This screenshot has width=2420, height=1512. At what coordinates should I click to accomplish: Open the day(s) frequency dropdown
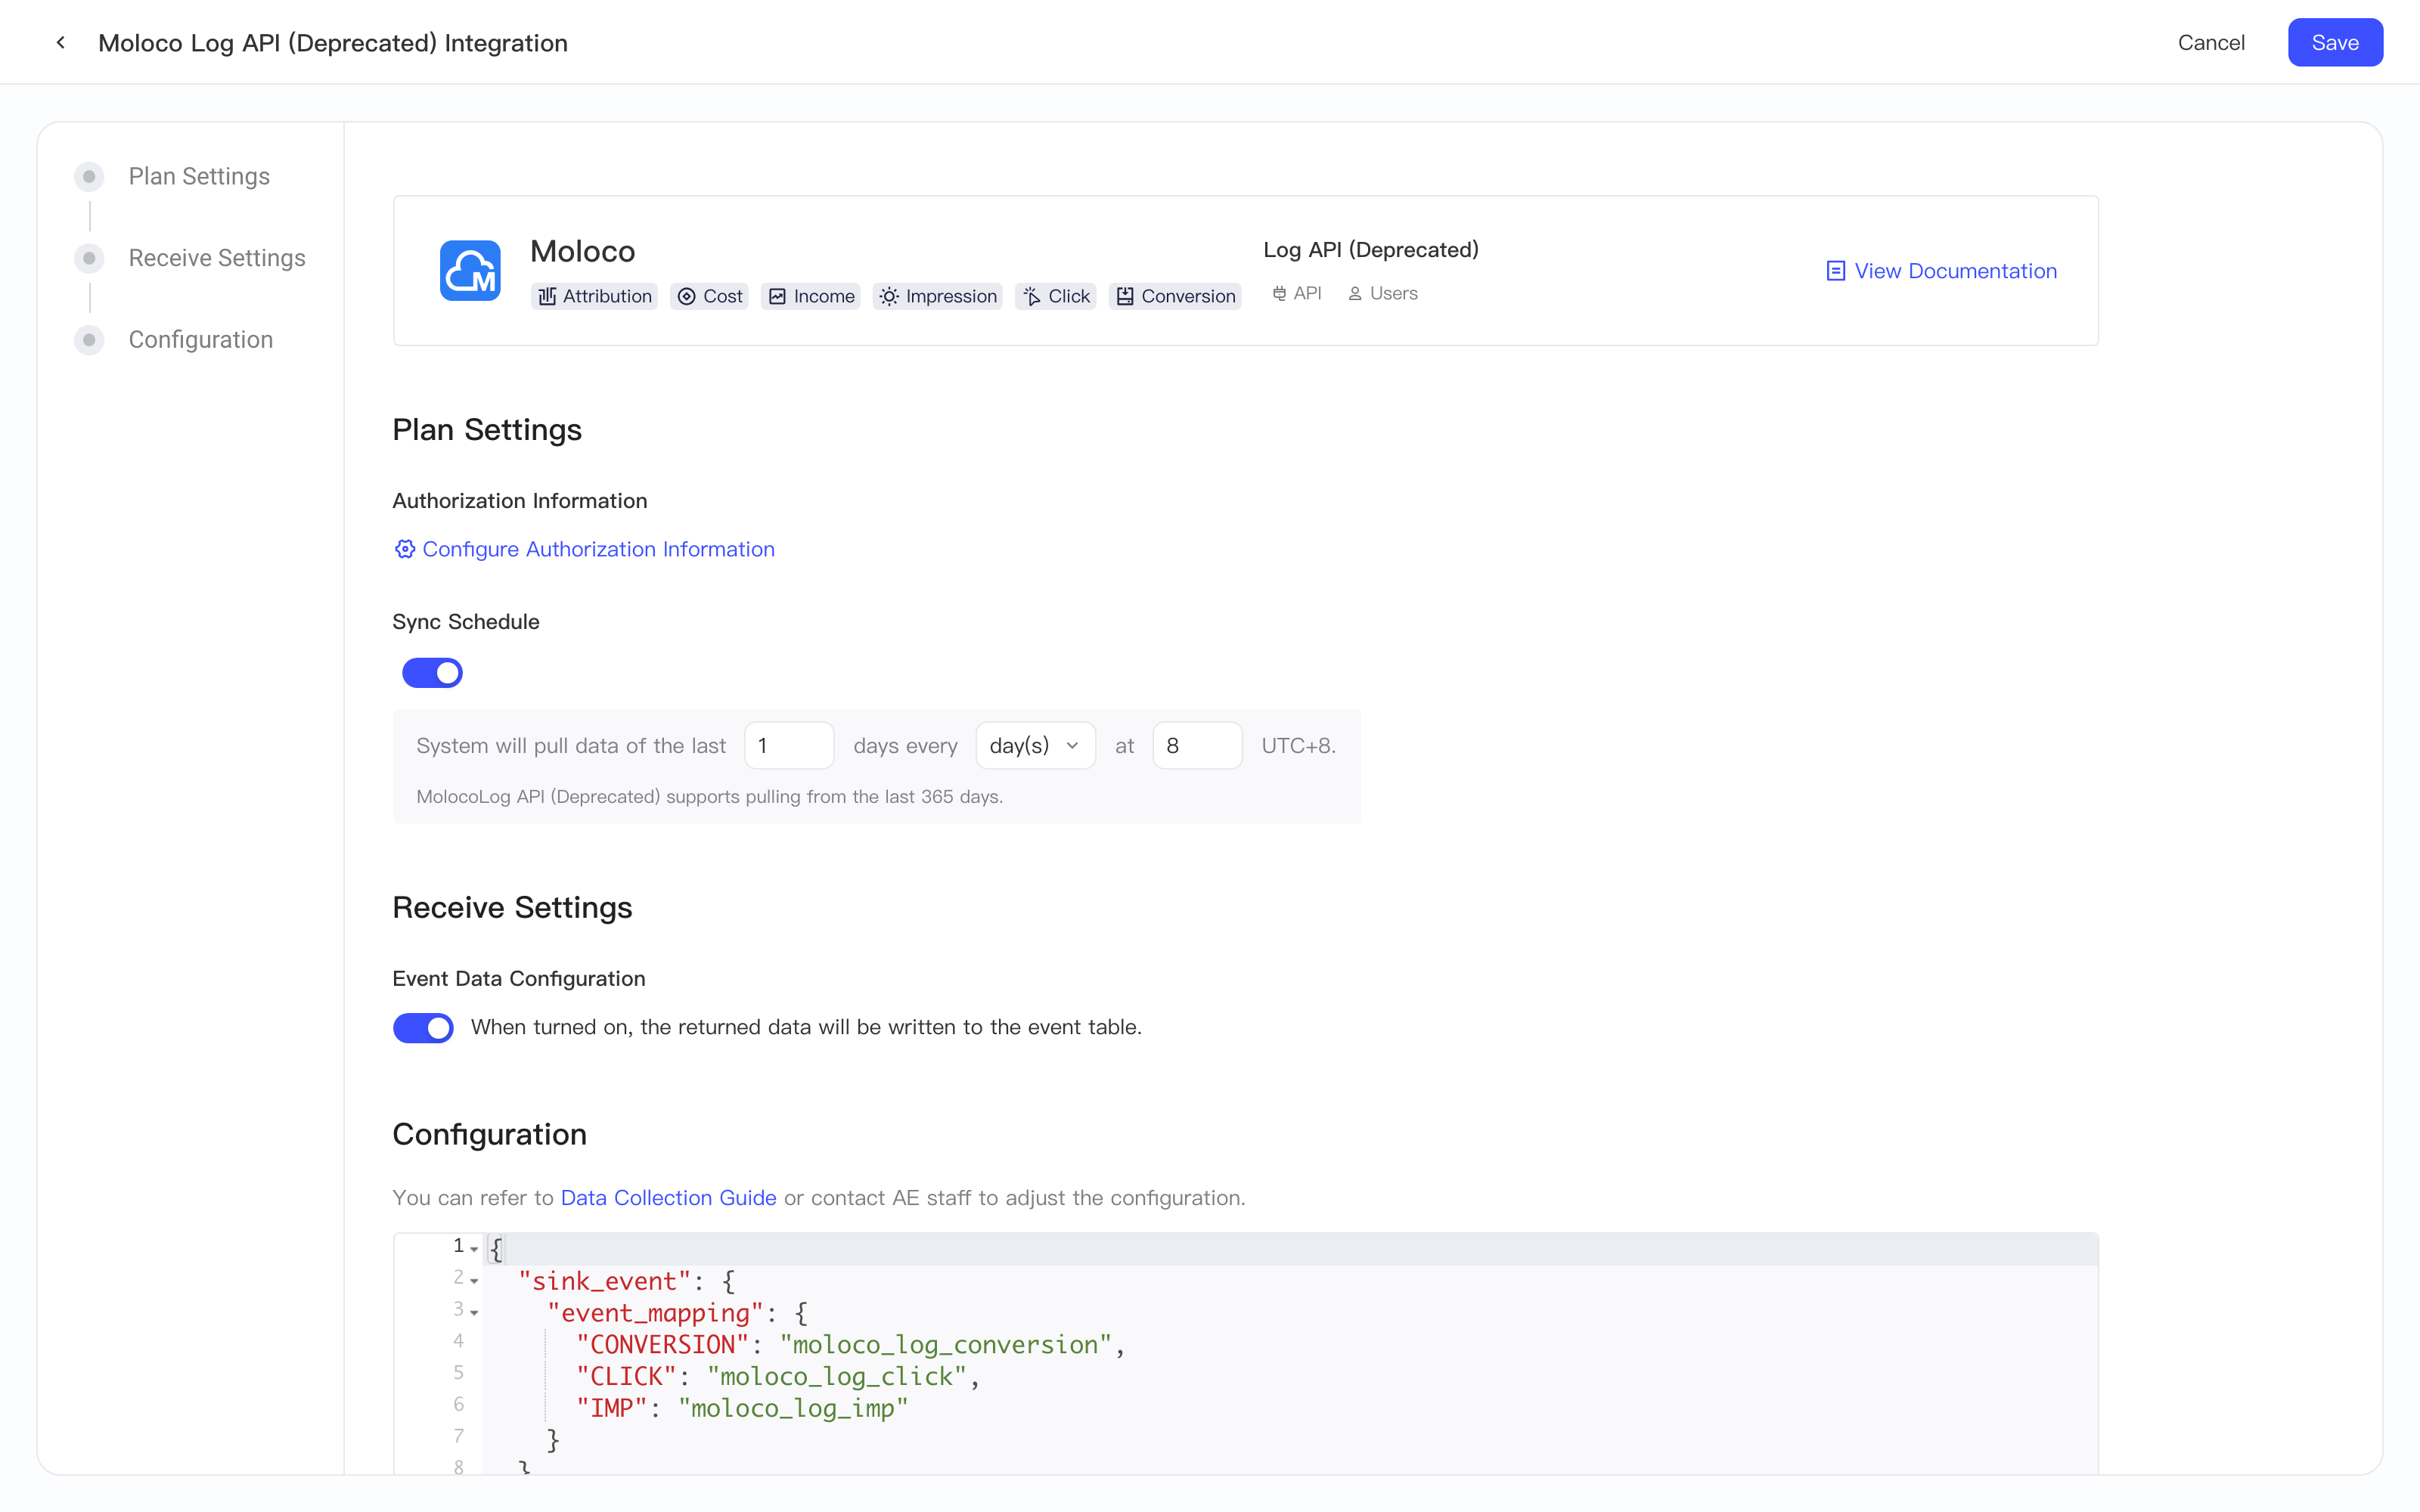(x=1035, y=746)
